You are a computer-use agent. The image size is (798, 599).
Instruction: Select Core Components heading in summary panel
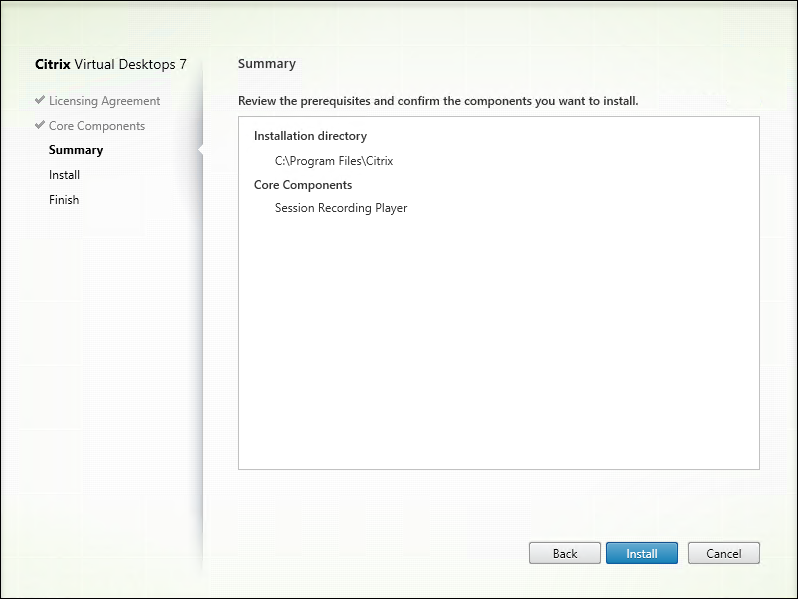coord(303,185)
